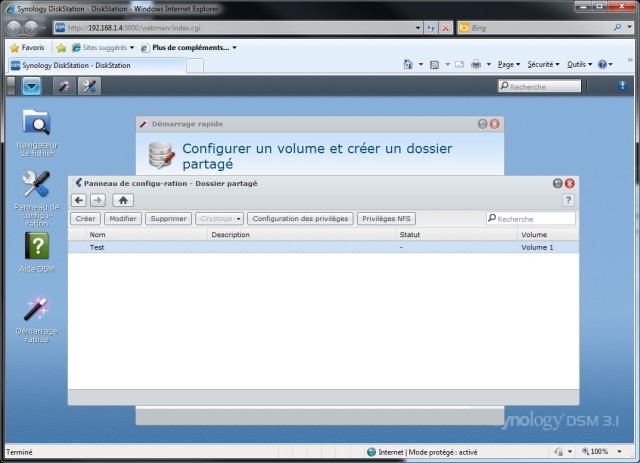
Task: Open control panel help question mark
Action: [x=568, y=200]
